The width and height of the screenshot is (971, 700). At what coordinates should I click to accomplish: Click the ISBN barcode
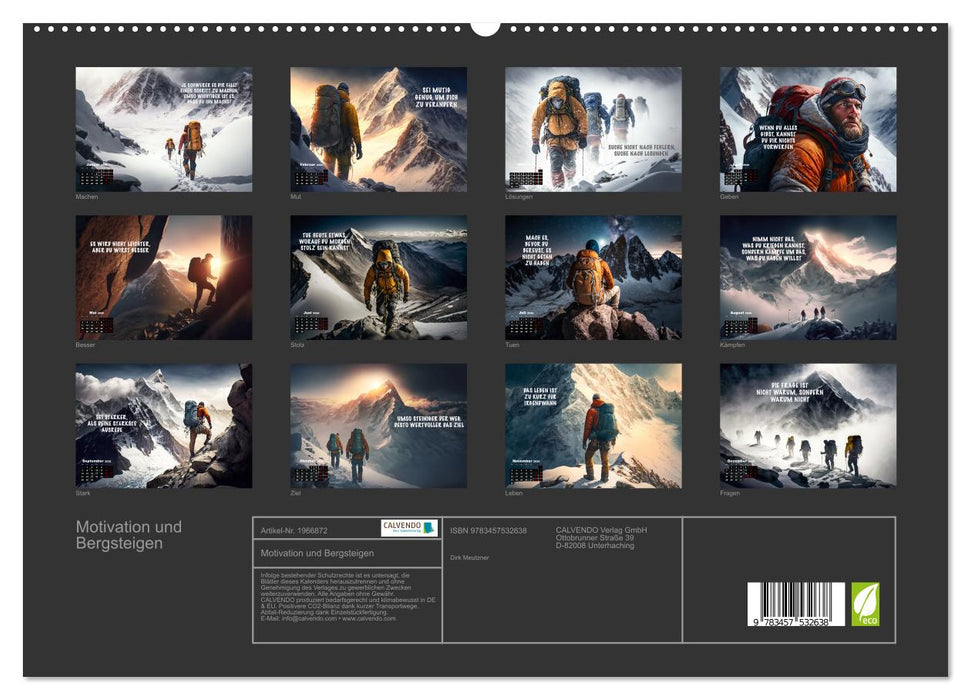coord(796,604)
